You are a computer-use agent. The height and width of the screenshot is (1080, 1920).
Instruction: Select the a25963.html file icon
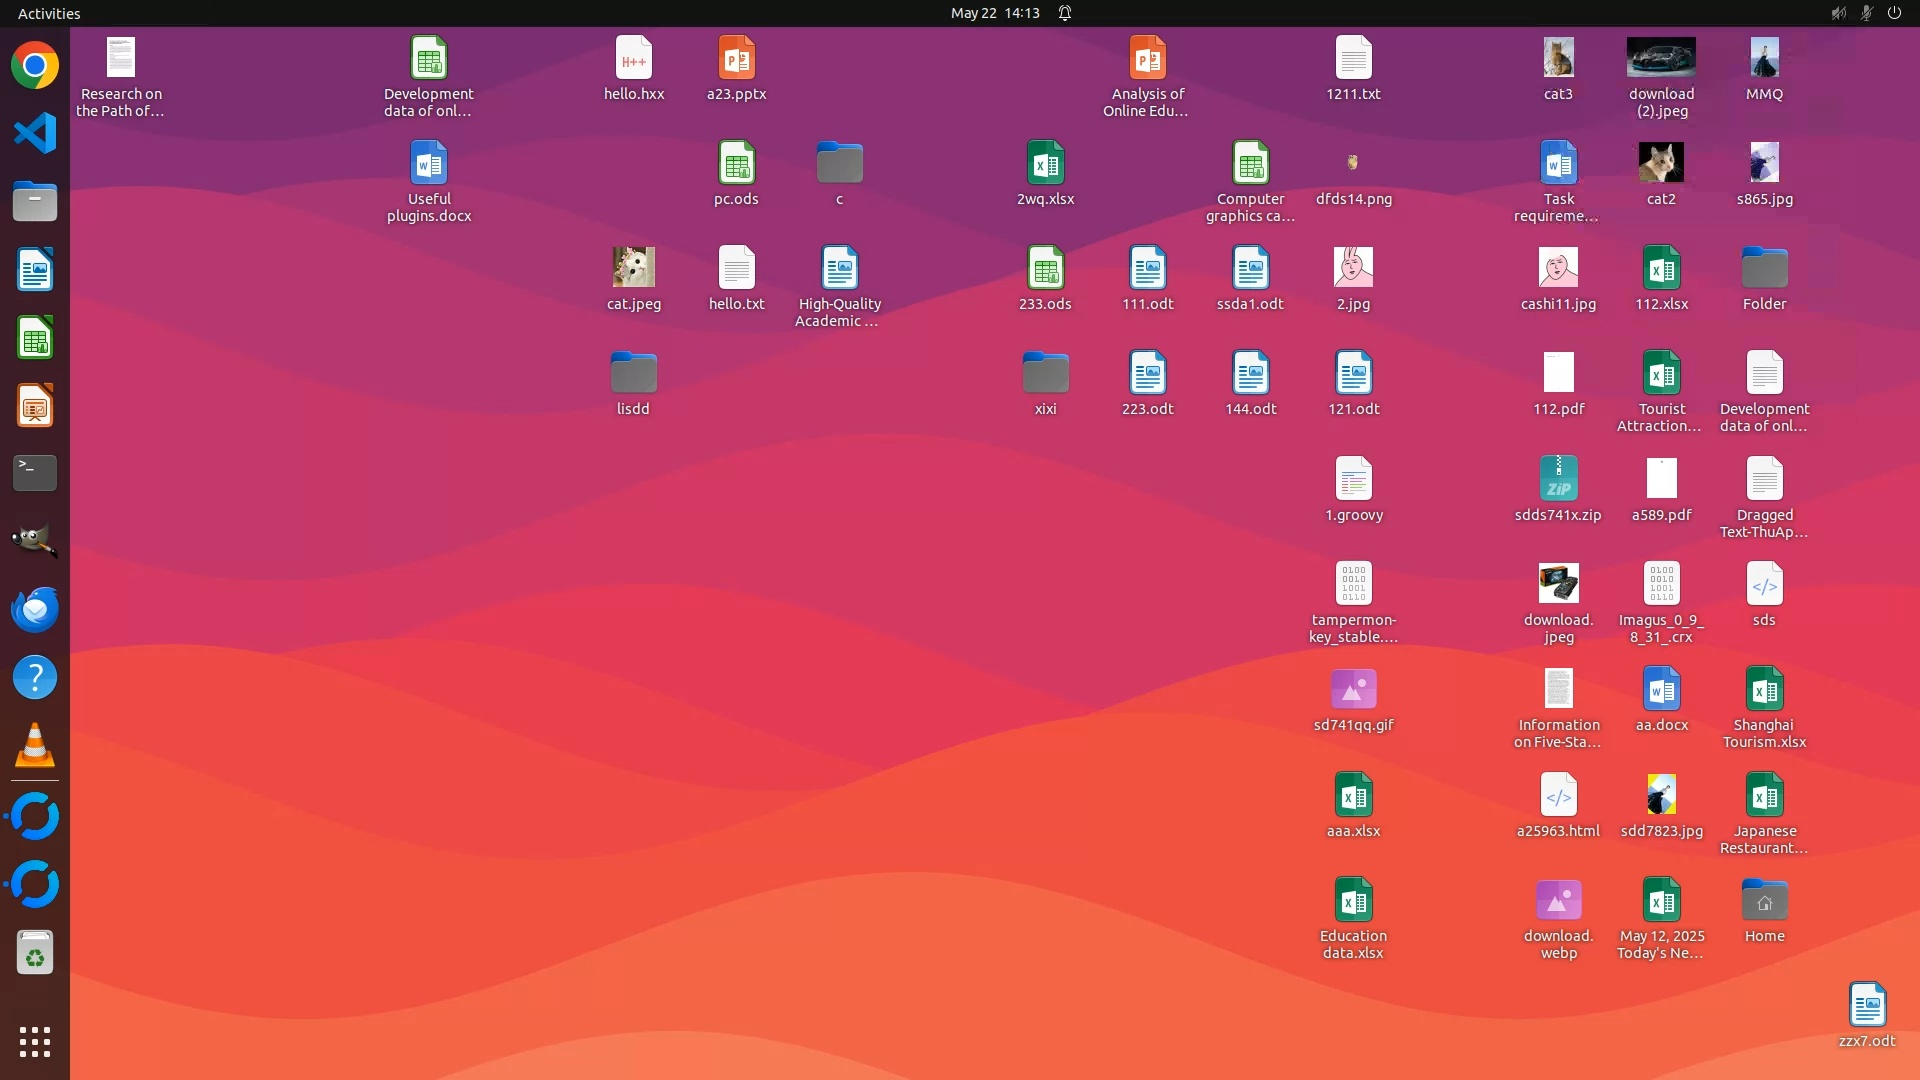pyautogui.click(x=1558, y=796)
